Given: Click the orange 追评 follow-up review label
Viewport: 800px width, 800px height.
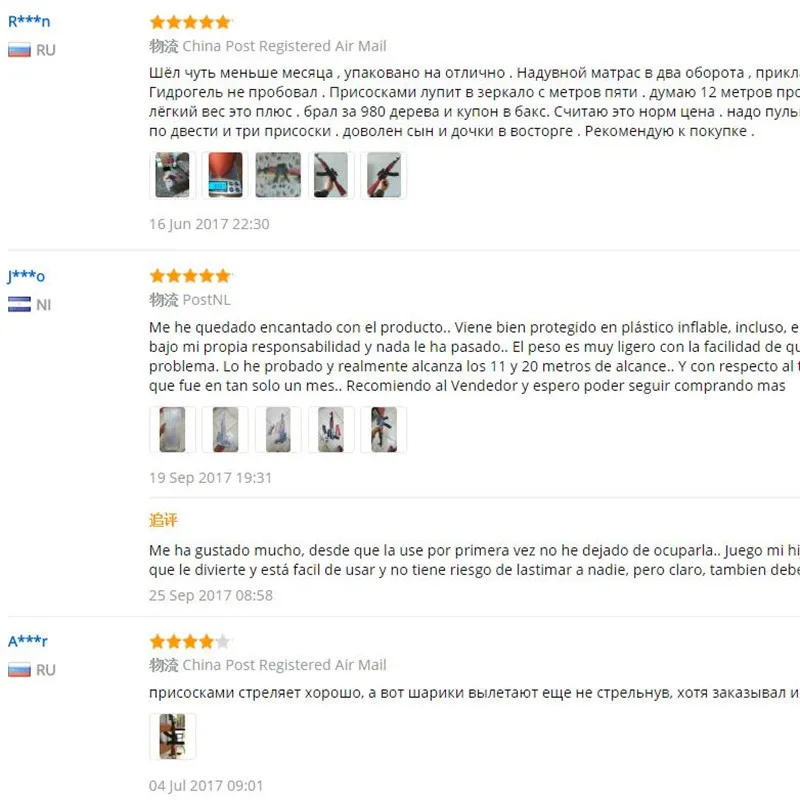Looking at the screenshot, I should [163, 520].
